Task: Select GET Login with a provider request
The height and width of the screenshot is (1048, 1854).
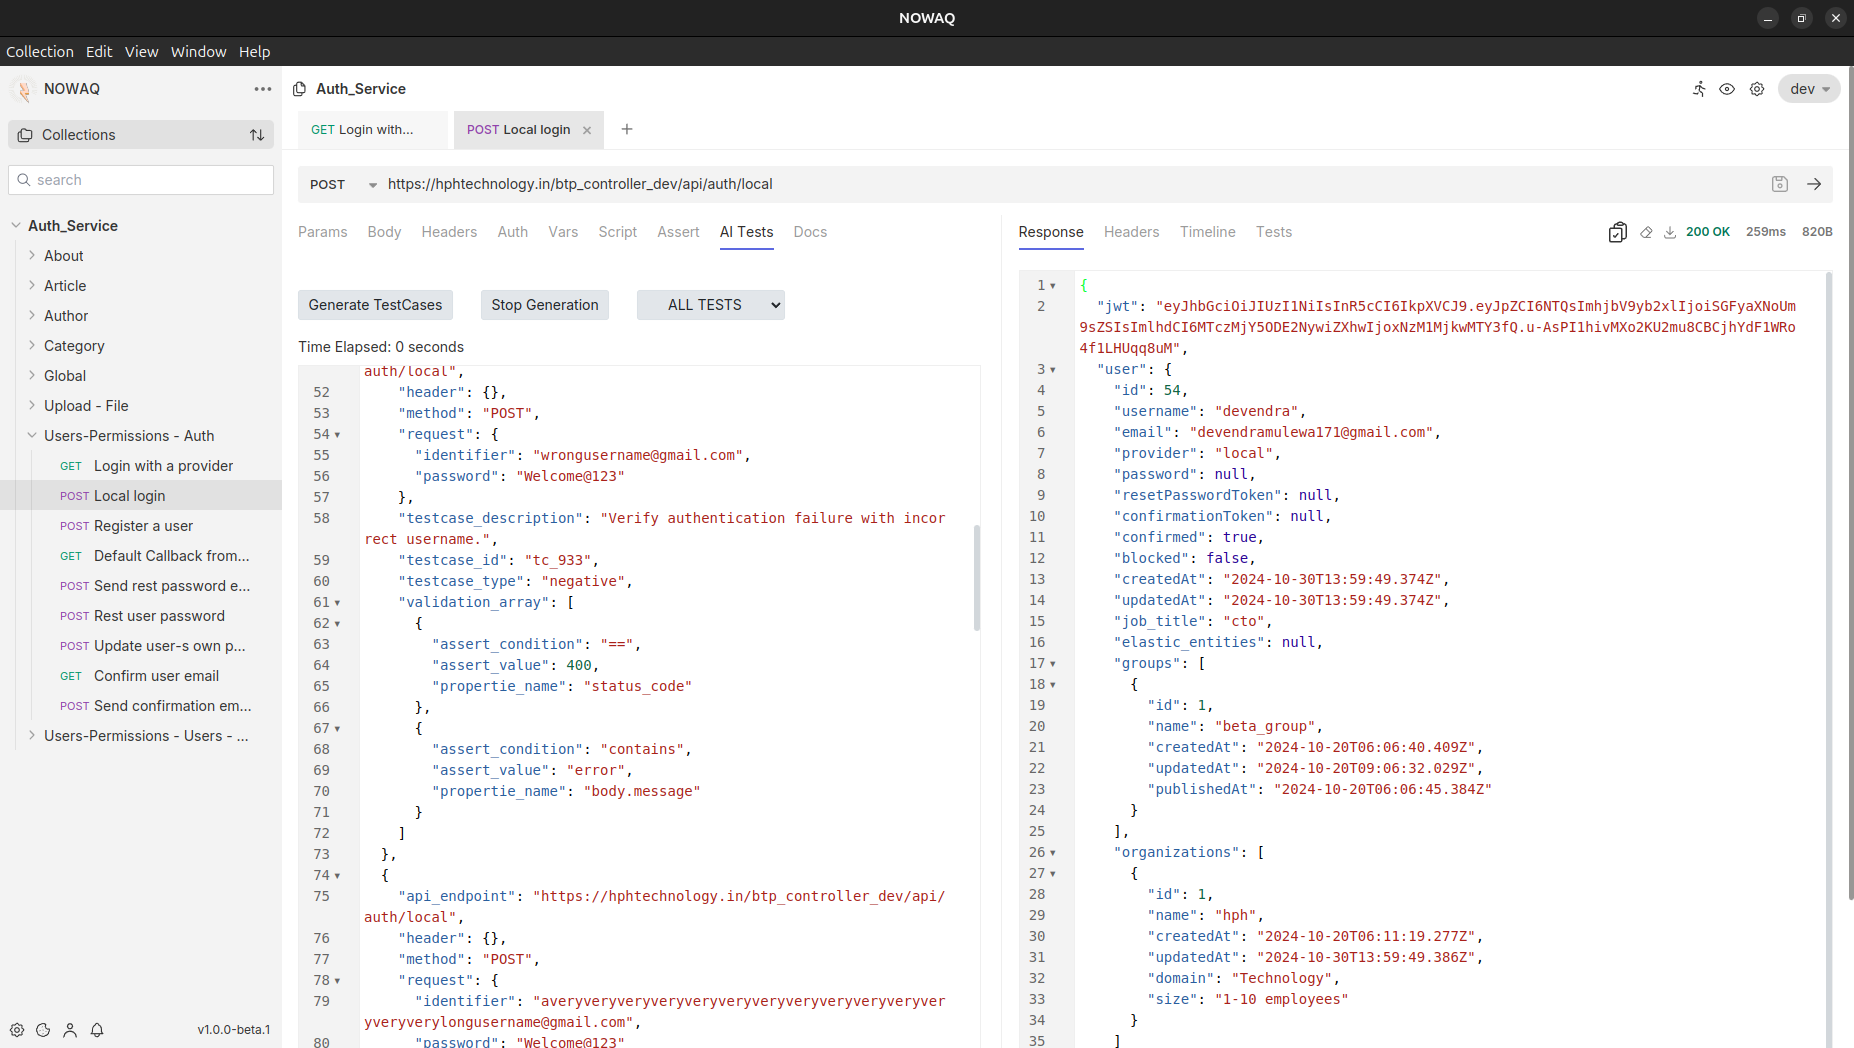Action: [141, 466]
